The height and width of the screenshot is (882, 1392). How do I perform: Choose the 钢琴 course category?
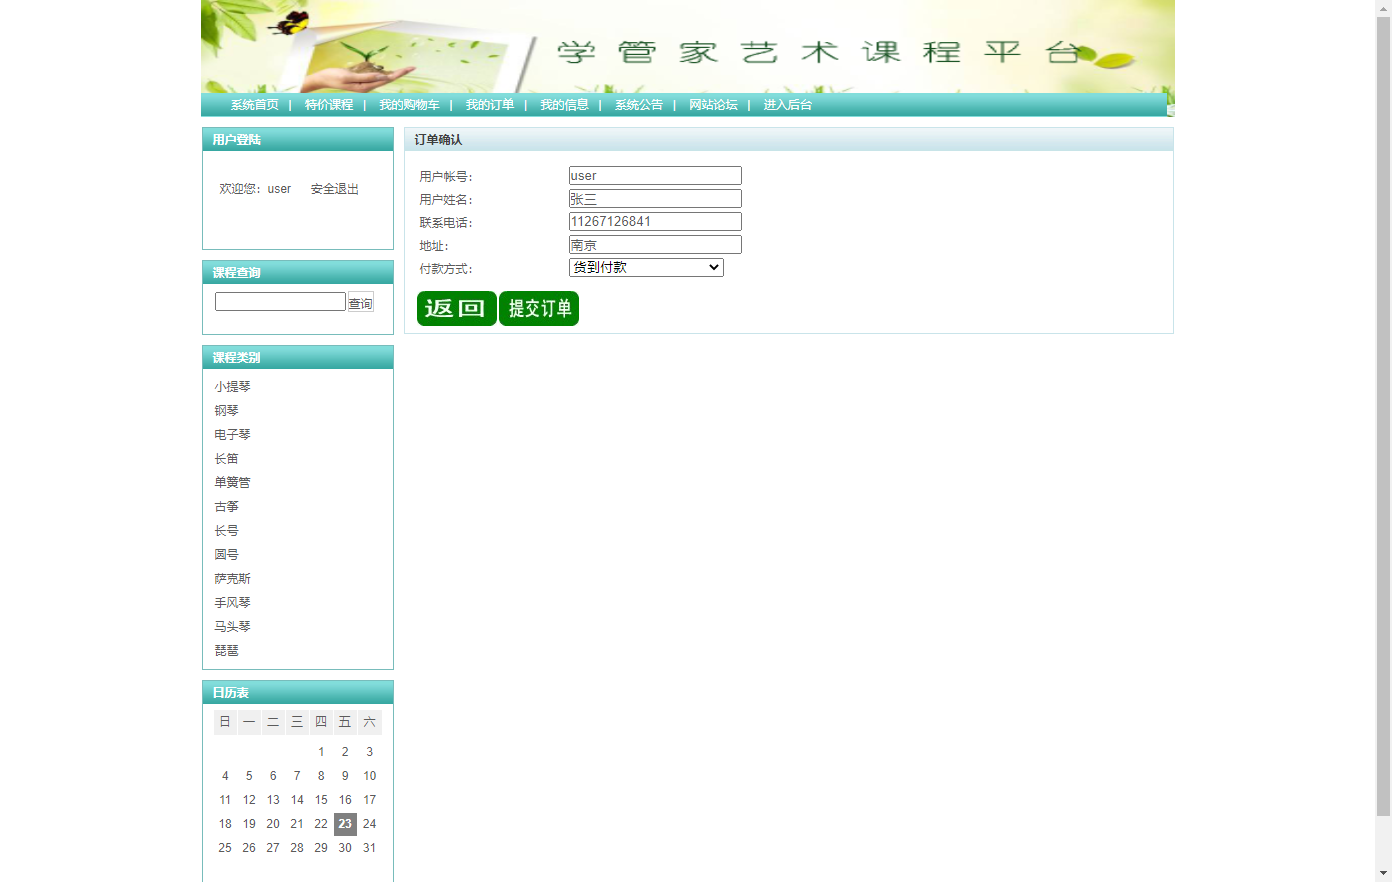226,411
